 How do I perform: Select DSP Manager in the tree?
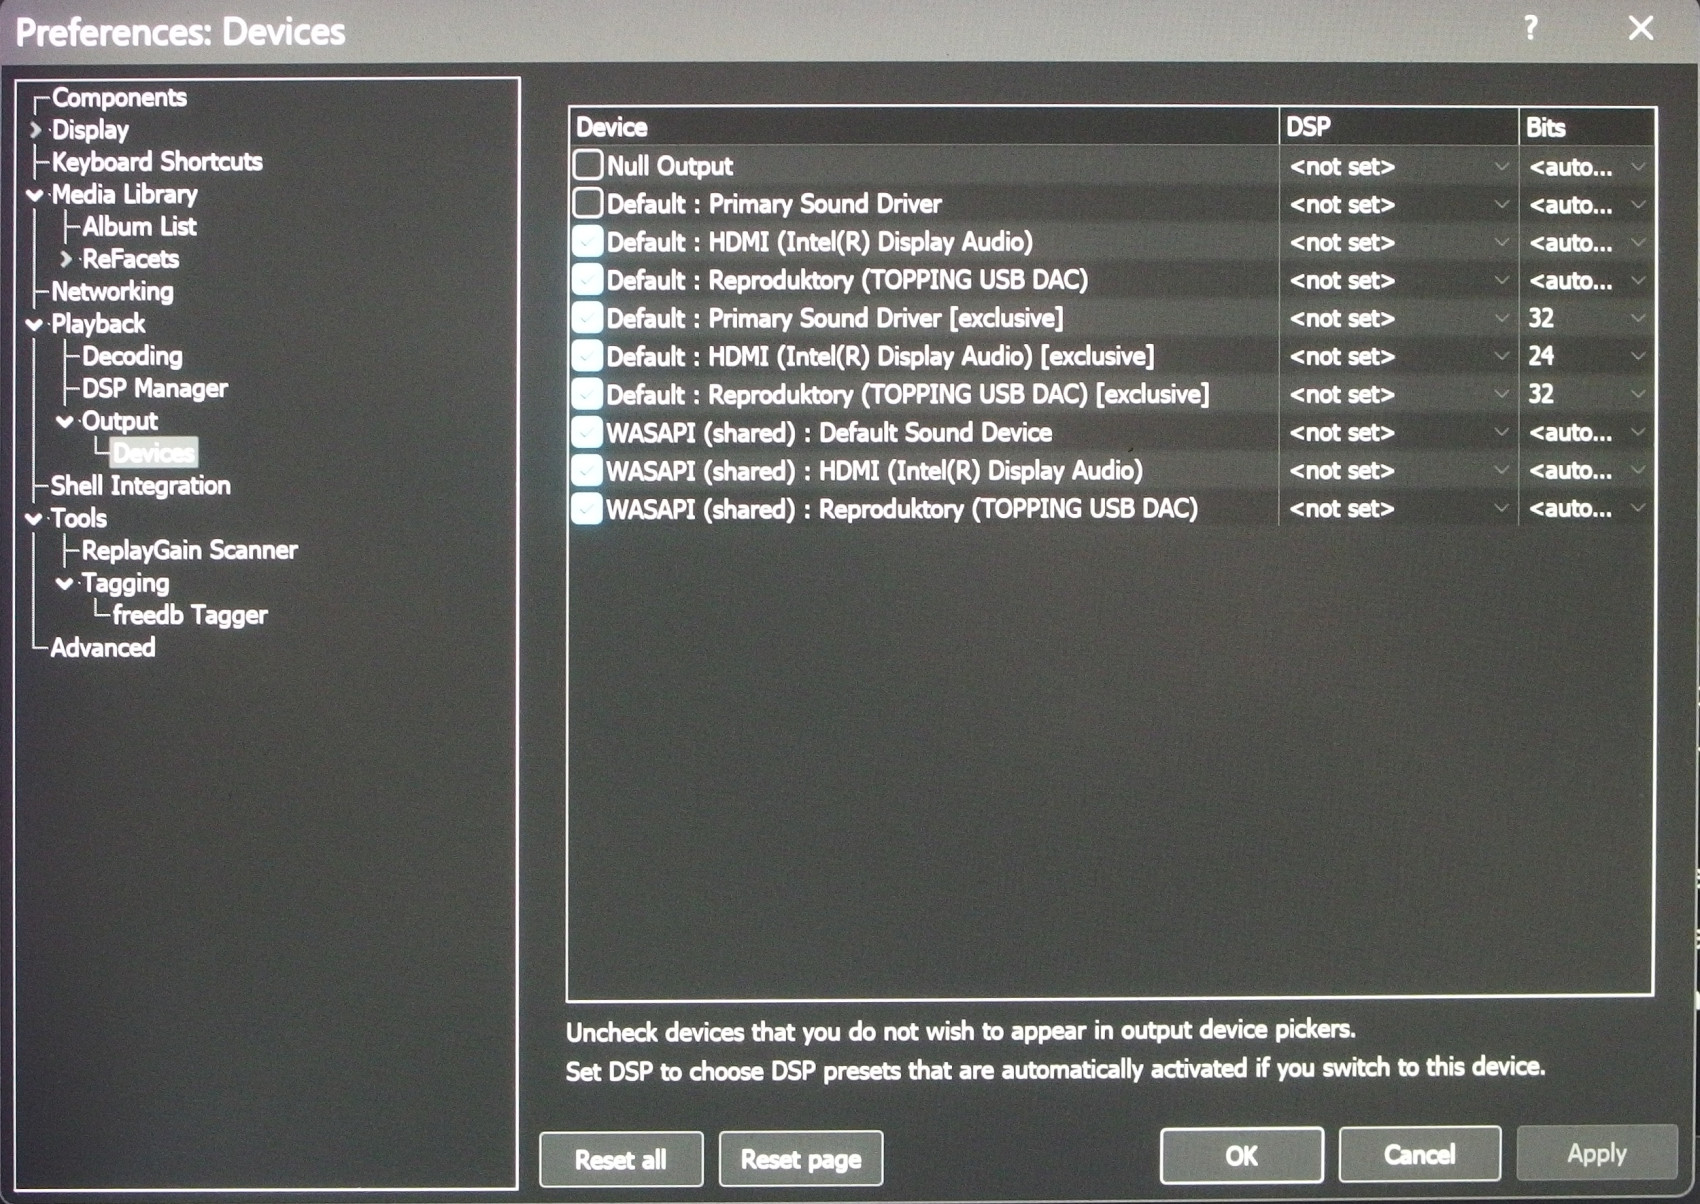[x=154, y=388]
